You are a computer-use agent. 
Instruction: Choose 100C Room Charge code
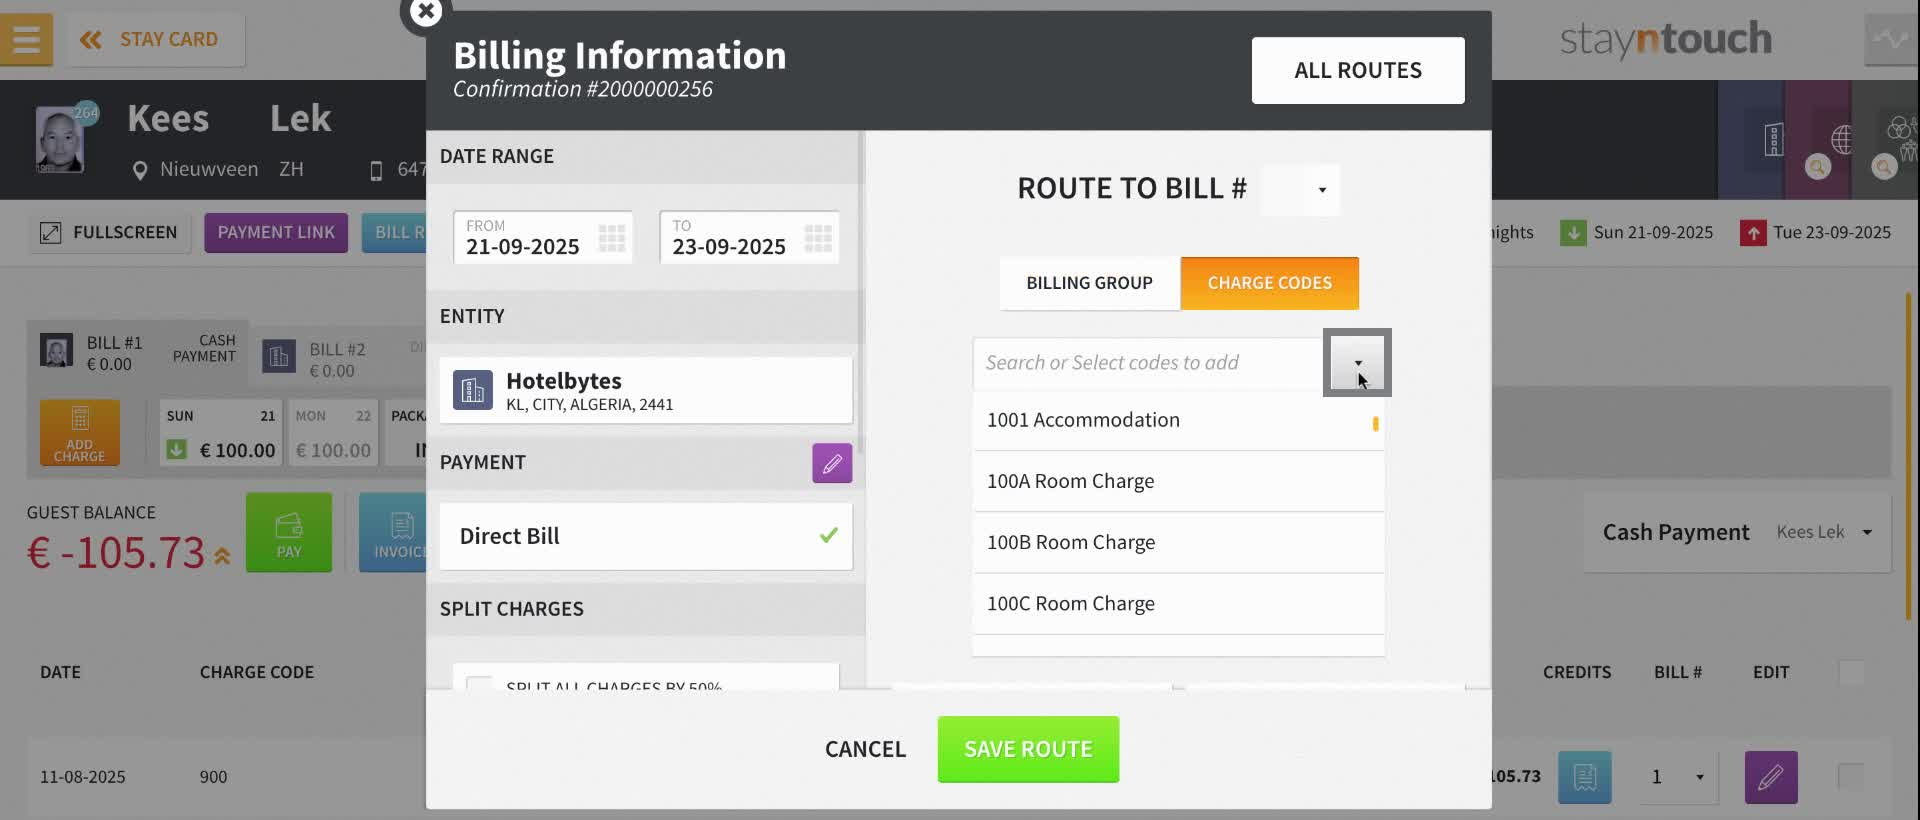(x=1178, y=604)
